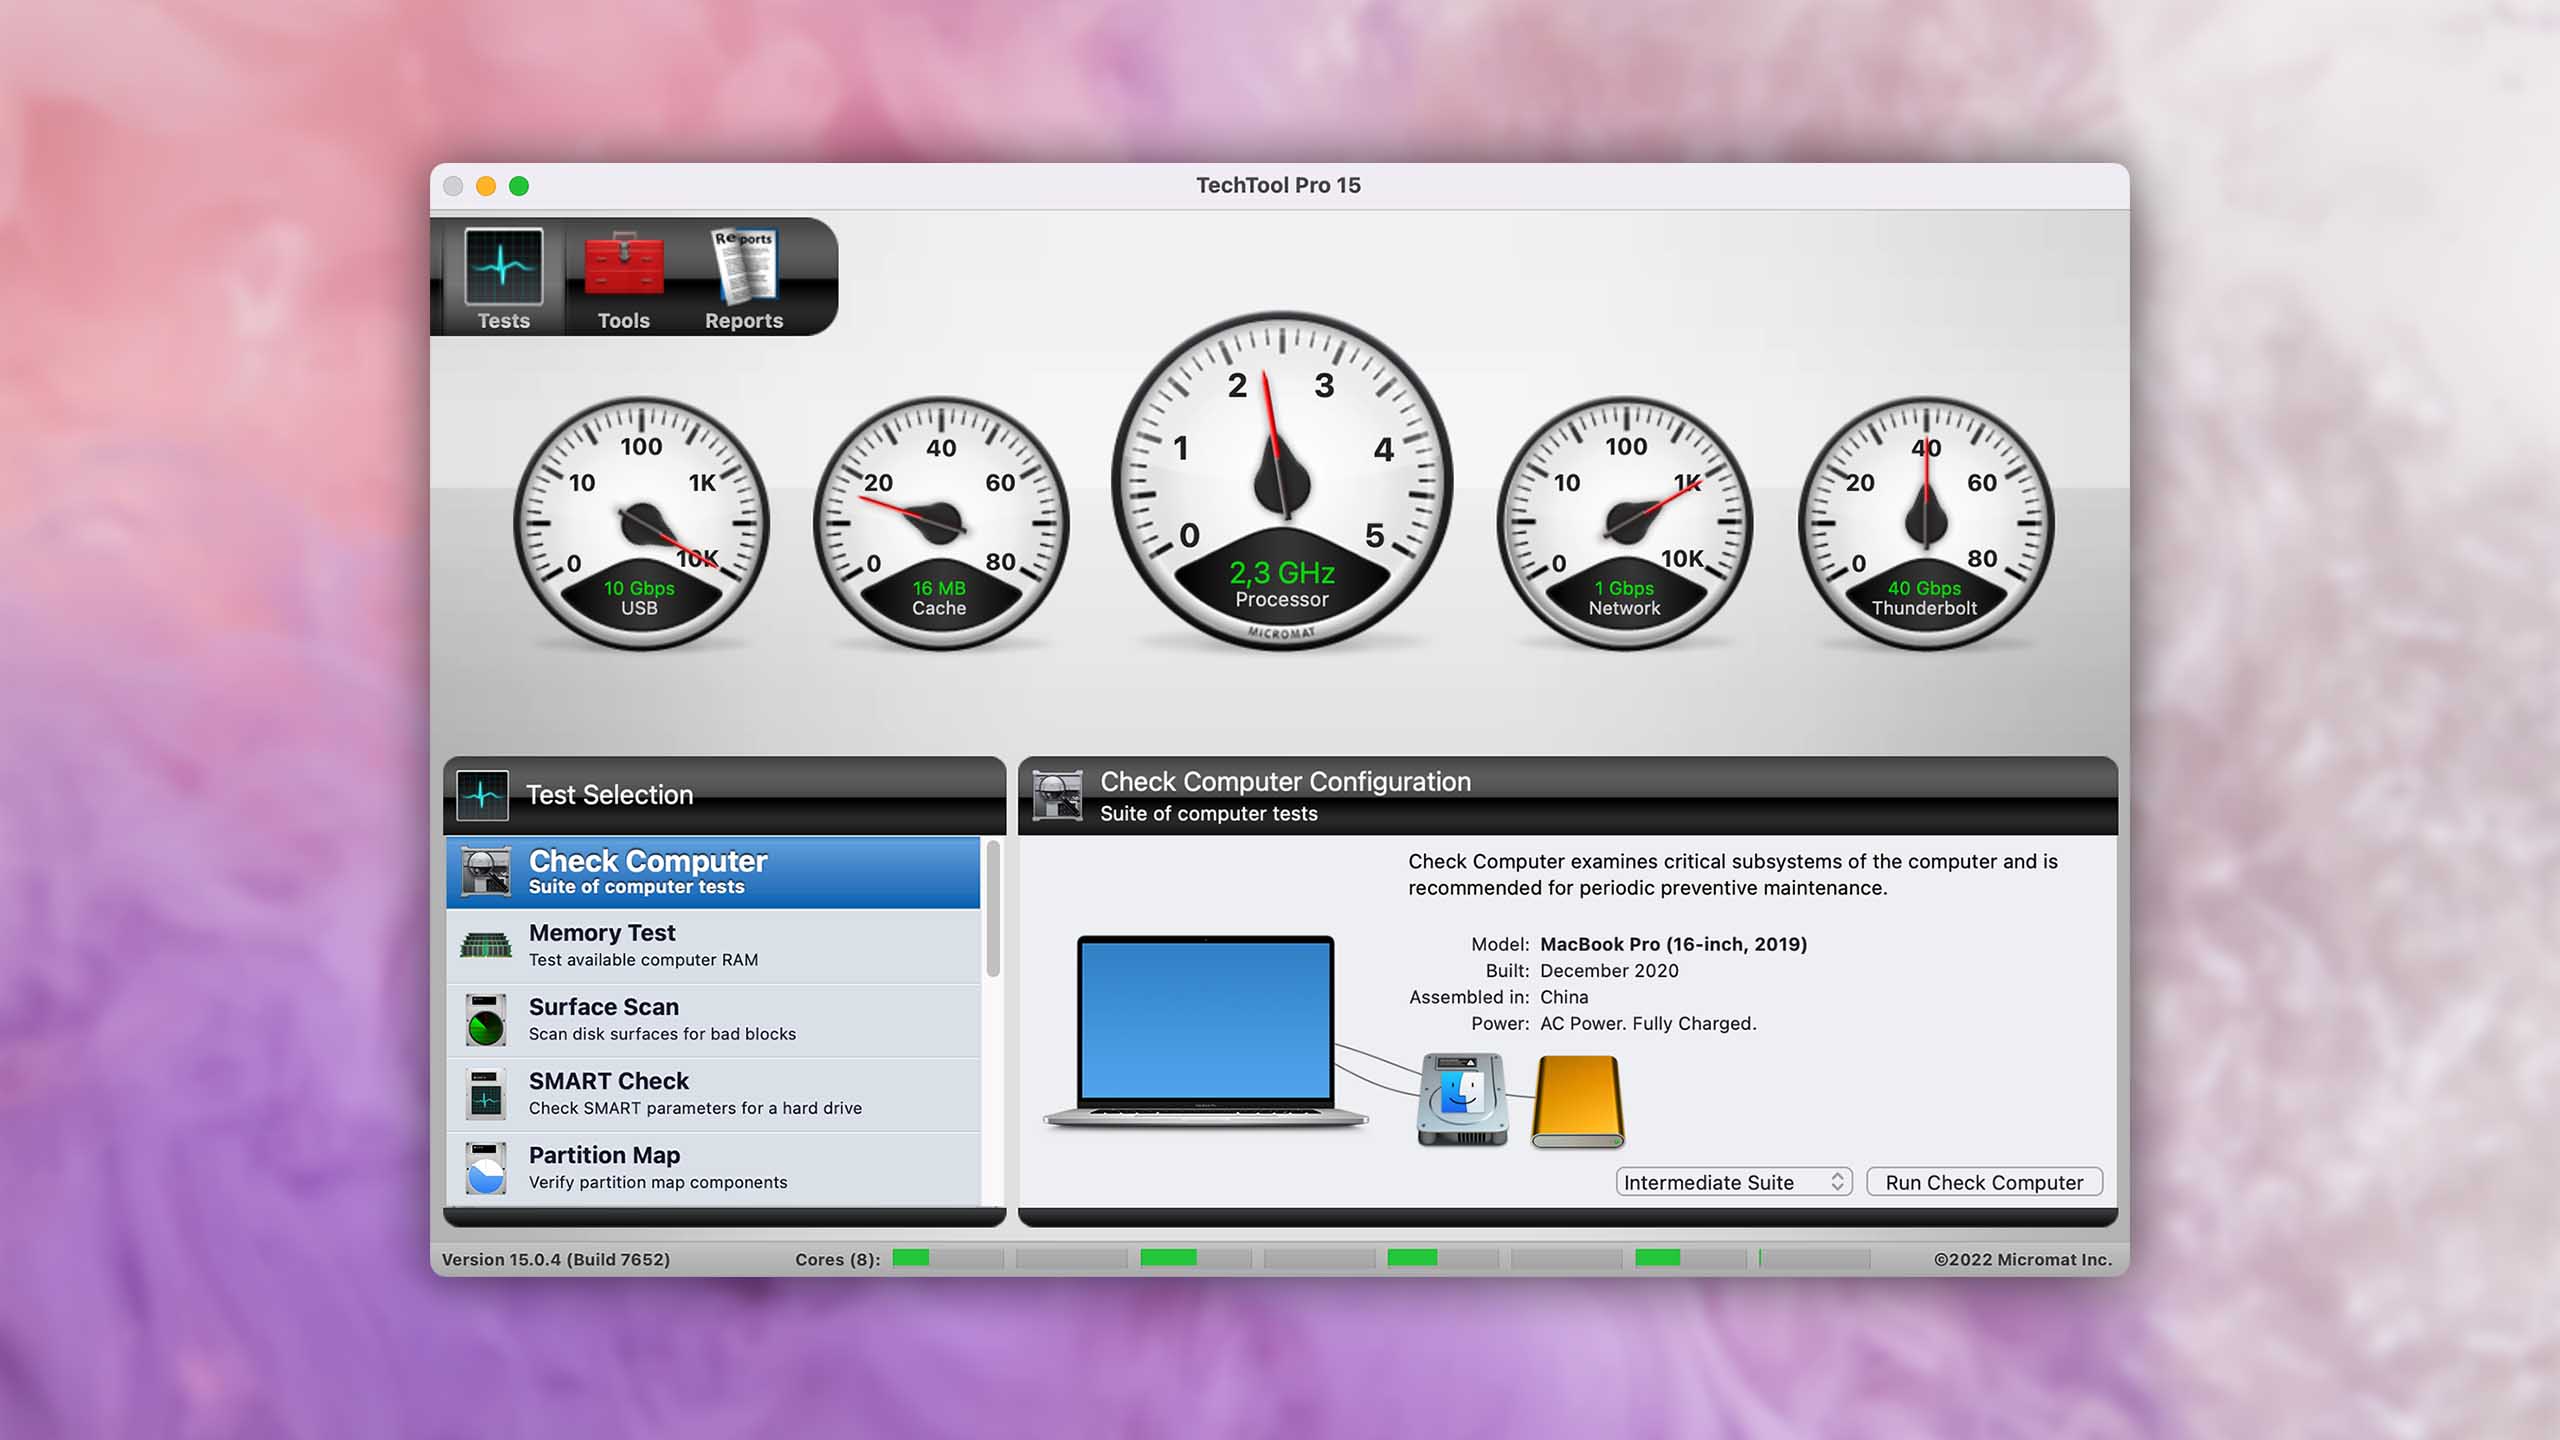The image size is (2560, 1440).
Task: Click the SMART Check drive icon
Action: [x=486, y=1094]
